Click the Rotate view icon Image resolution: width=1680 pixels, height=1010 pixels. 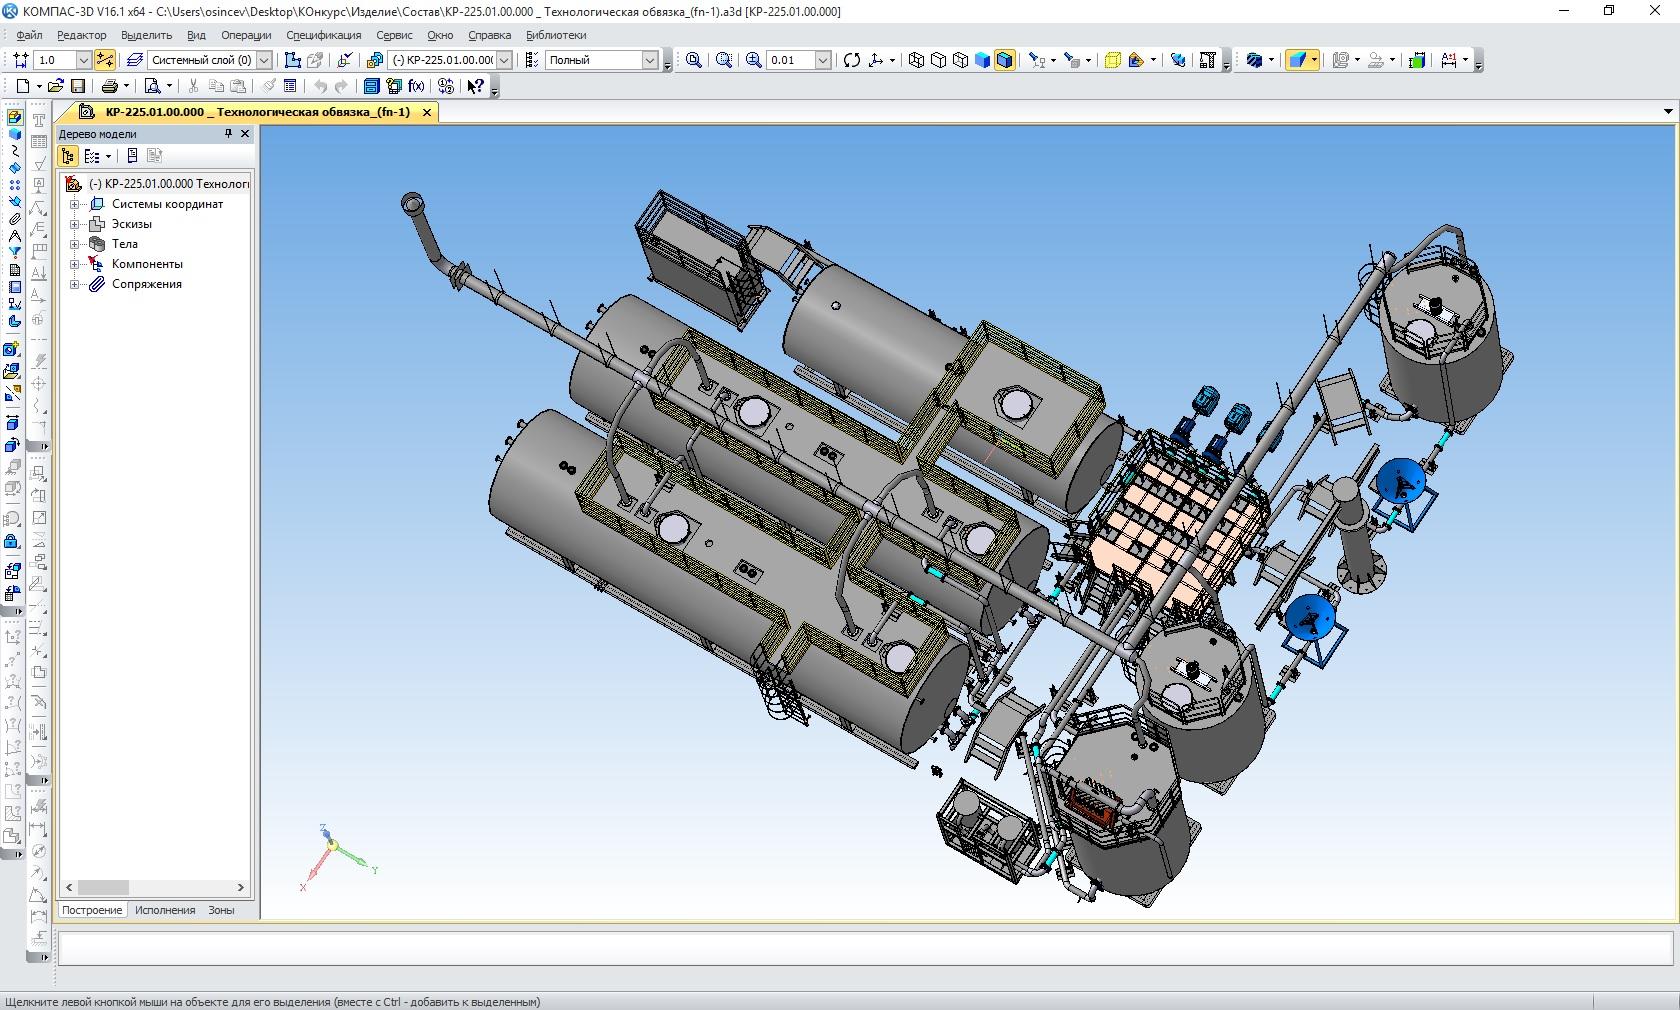pyautogui.click(x=851, y=60)
